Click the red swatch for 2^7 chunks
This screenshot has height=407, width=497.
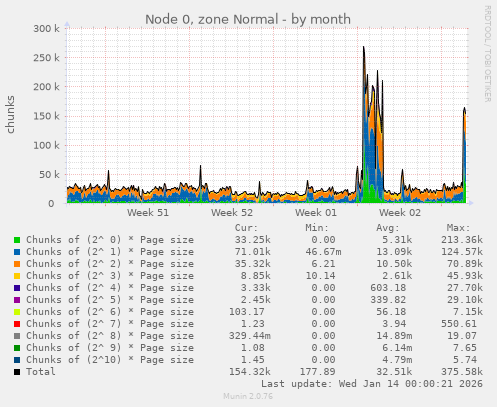coord(17,324)
